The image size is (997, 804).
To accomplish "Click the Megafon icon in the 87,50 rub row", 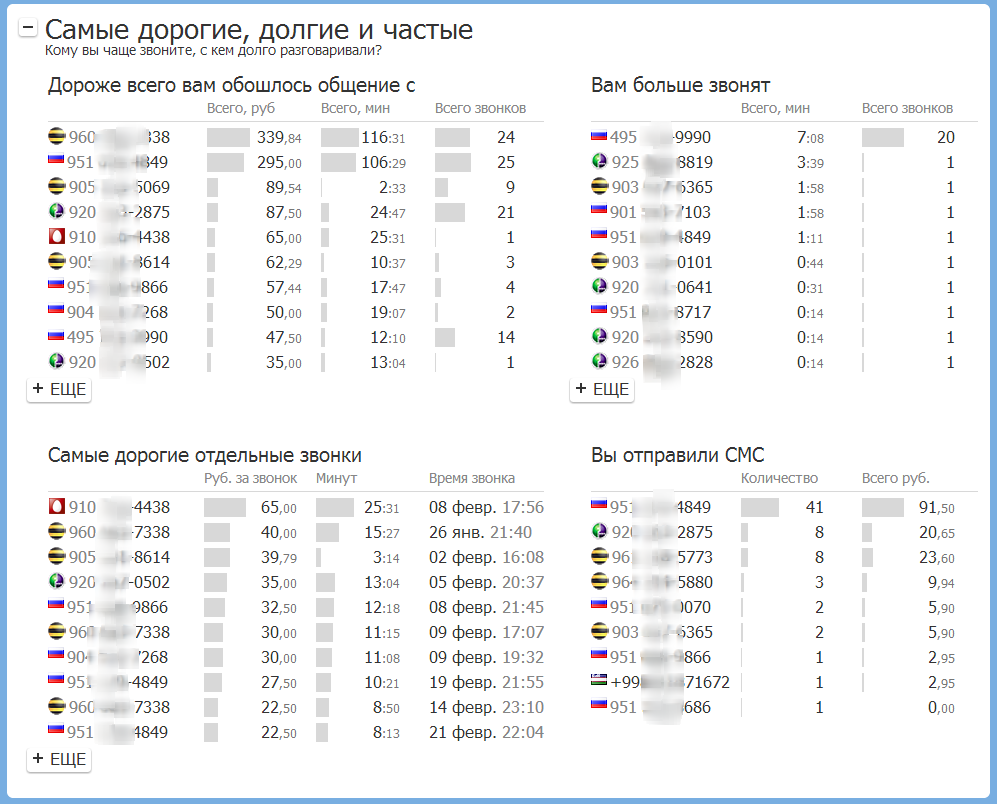I will point(57,211).
